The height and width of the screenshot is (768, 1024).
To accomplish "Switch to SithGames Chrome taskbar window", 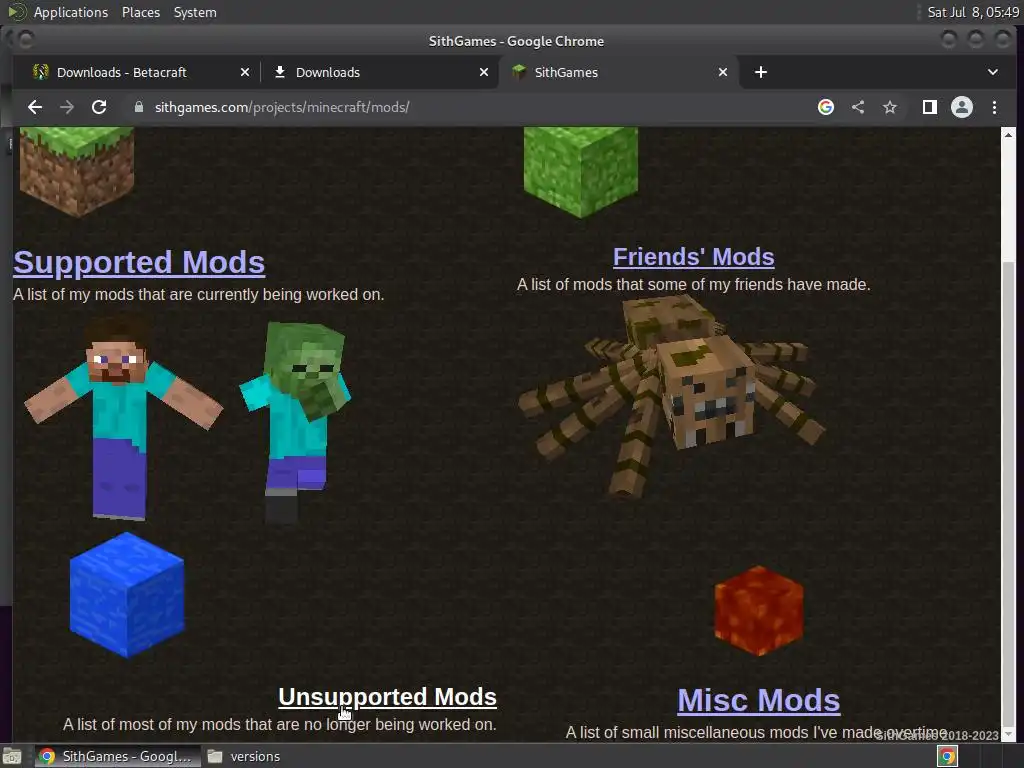I will pyautogui.click(x=116, y=756).
